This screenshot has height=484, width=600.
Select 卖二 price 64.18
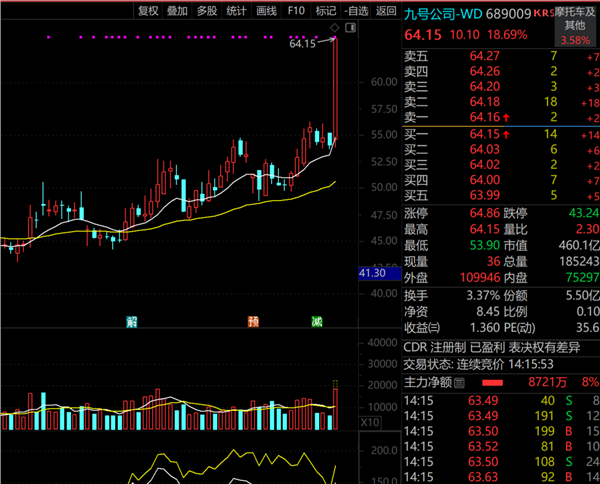484,102
